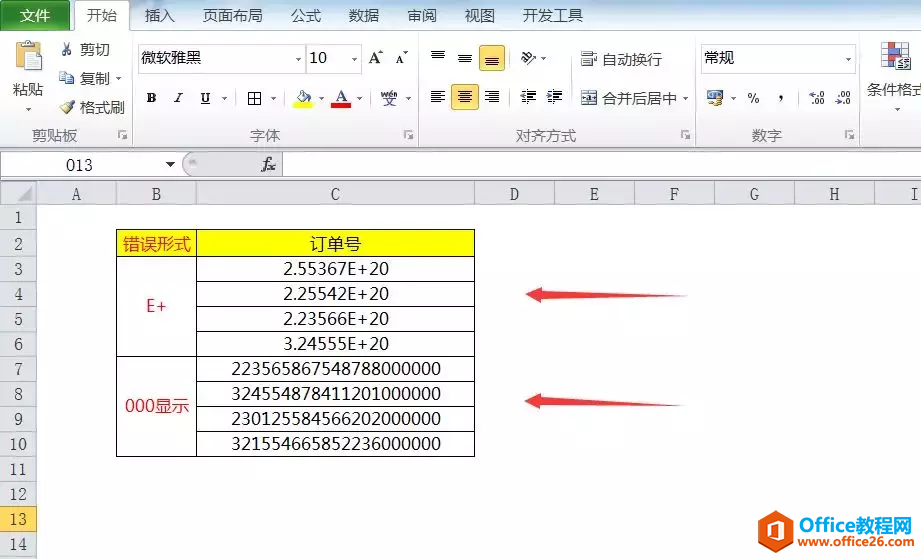921x559 pixels.
Task: Switch to the Data (数据) tab
Action: click(x=364, y=15)
